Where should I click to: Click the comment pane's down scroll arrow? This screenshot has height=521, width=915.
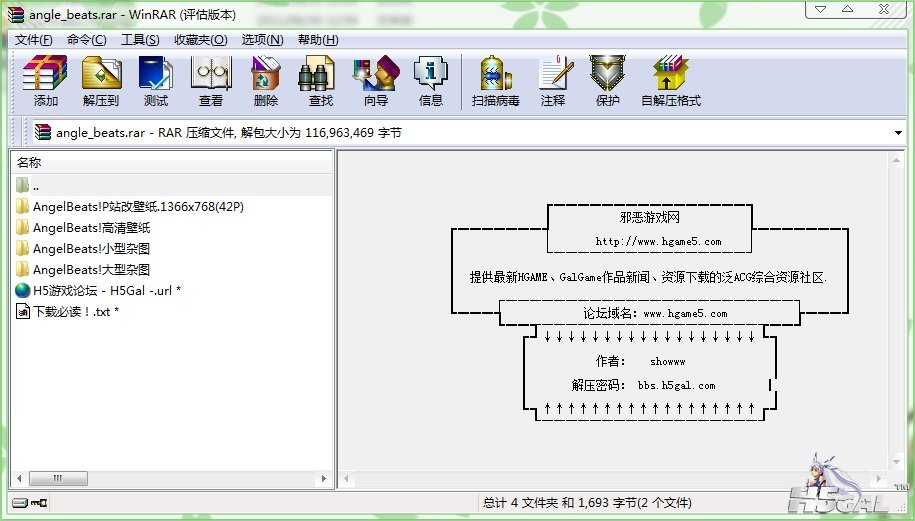(x=897, y=463)
